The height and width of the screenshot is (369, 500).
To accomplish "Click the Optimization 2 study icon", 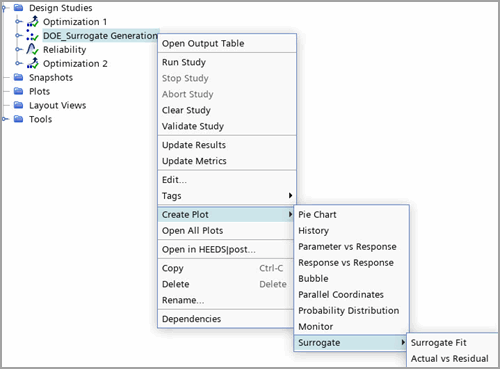I will click(x=33, y=63).
